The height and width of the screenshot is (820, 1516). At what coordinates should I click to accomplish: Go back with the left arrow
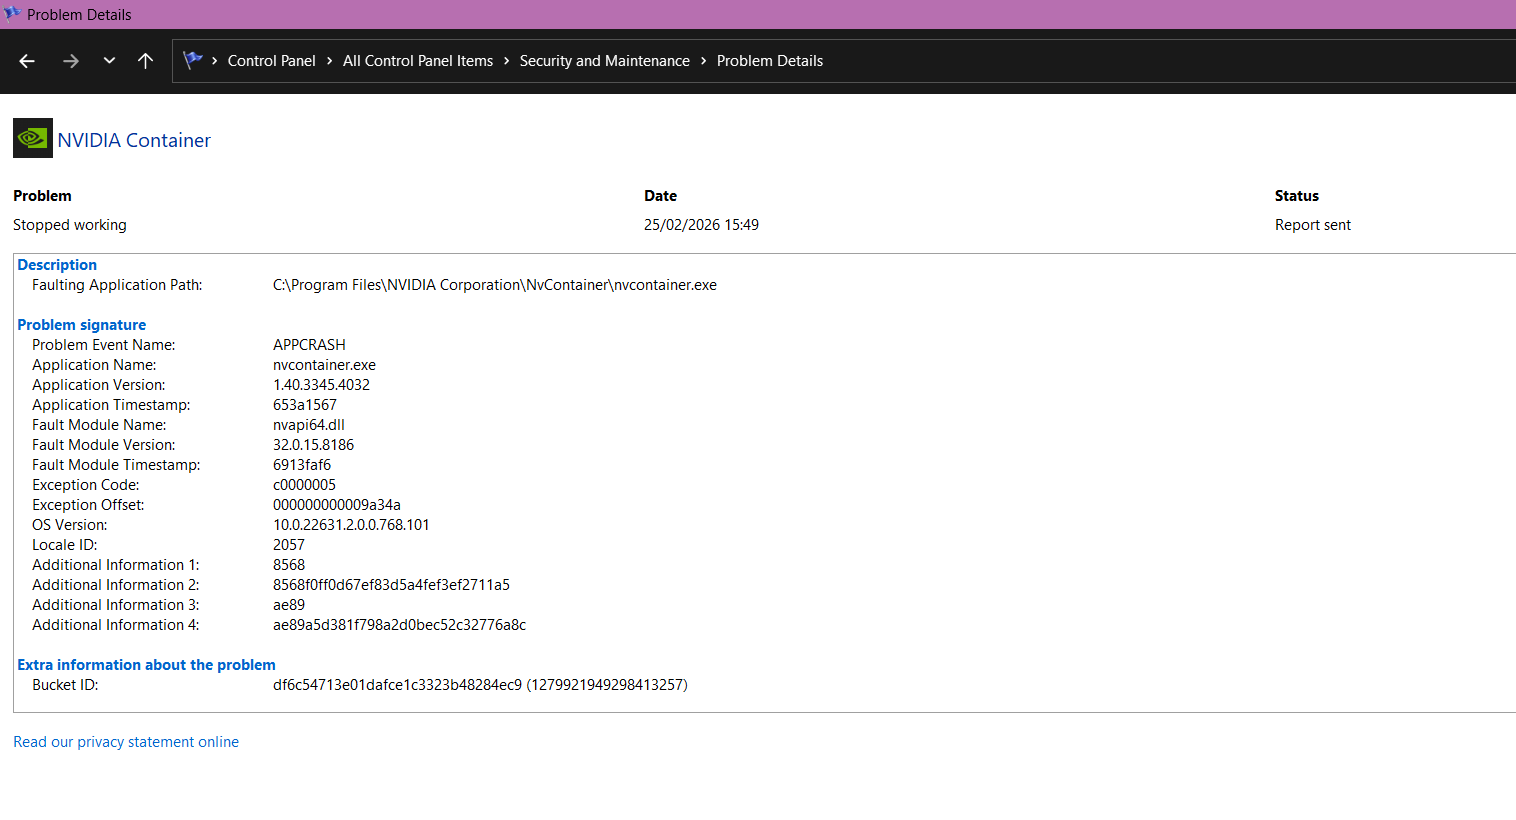click(27, 61)
